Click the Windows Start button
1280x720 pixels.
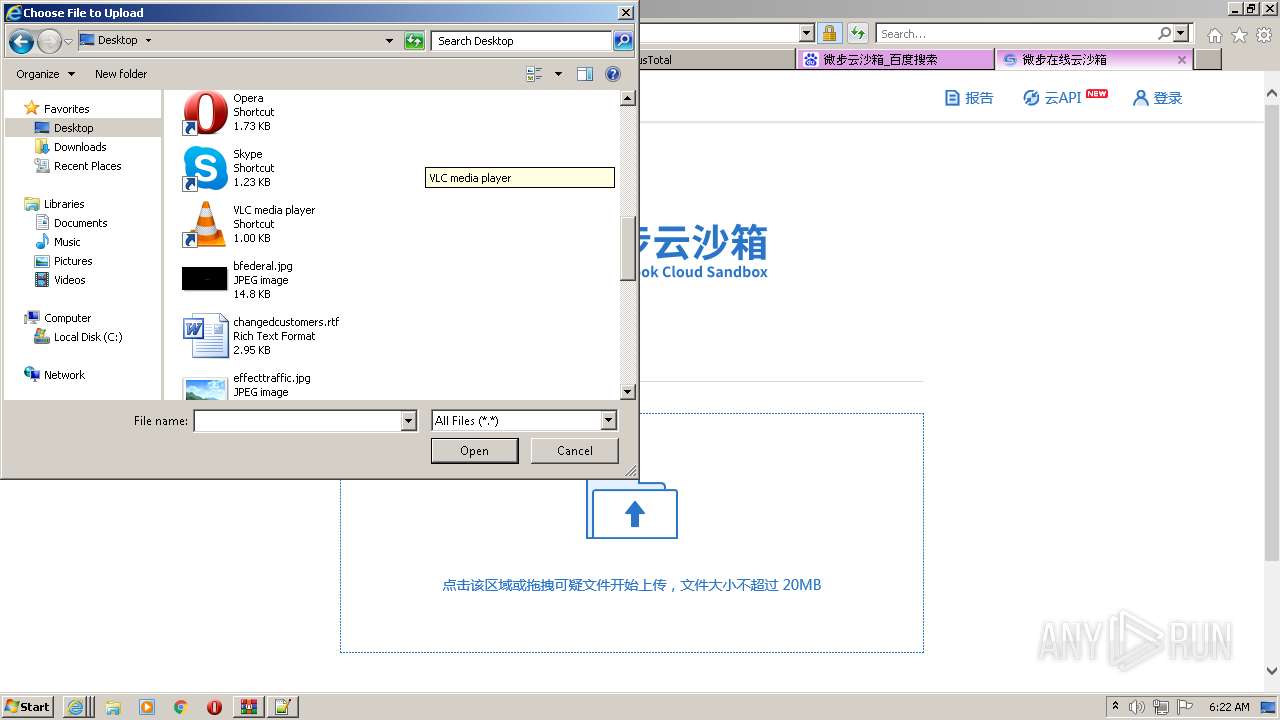28,707
